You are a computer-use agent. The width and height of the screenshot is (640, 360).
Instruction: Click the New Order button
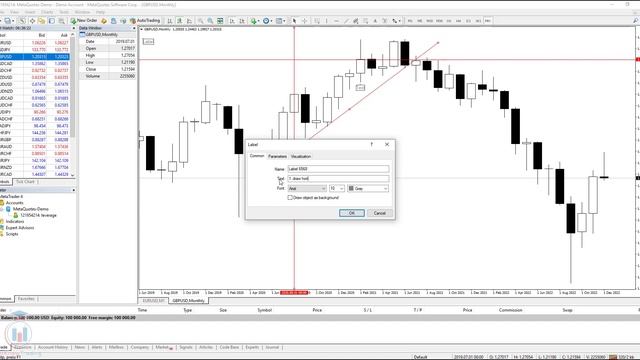tap(84, 20)
